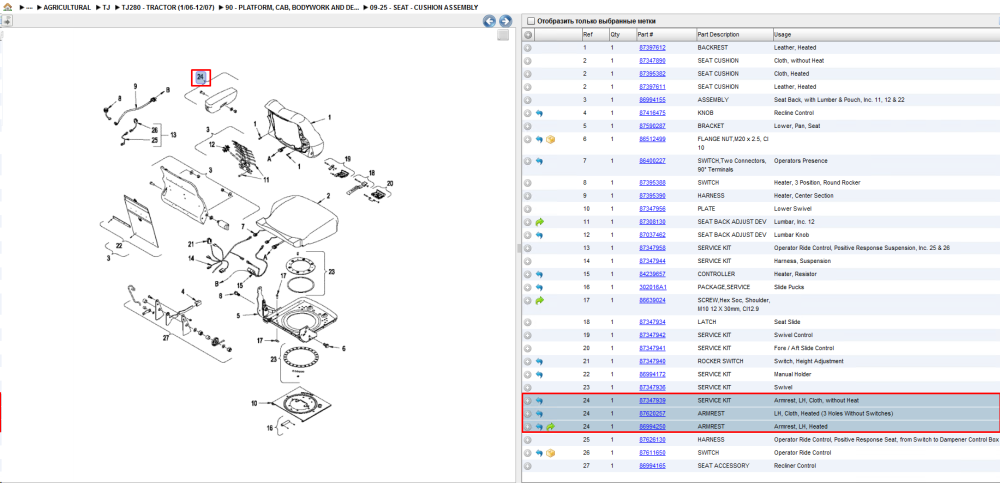Click the add-all plus icon in table header

528,34
